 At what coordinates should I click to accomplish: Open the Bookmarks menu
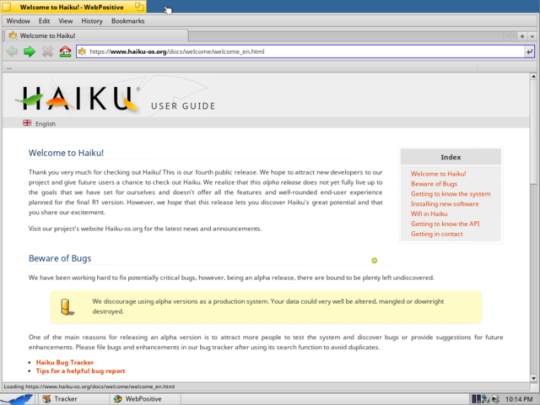(x=128, y=21)
